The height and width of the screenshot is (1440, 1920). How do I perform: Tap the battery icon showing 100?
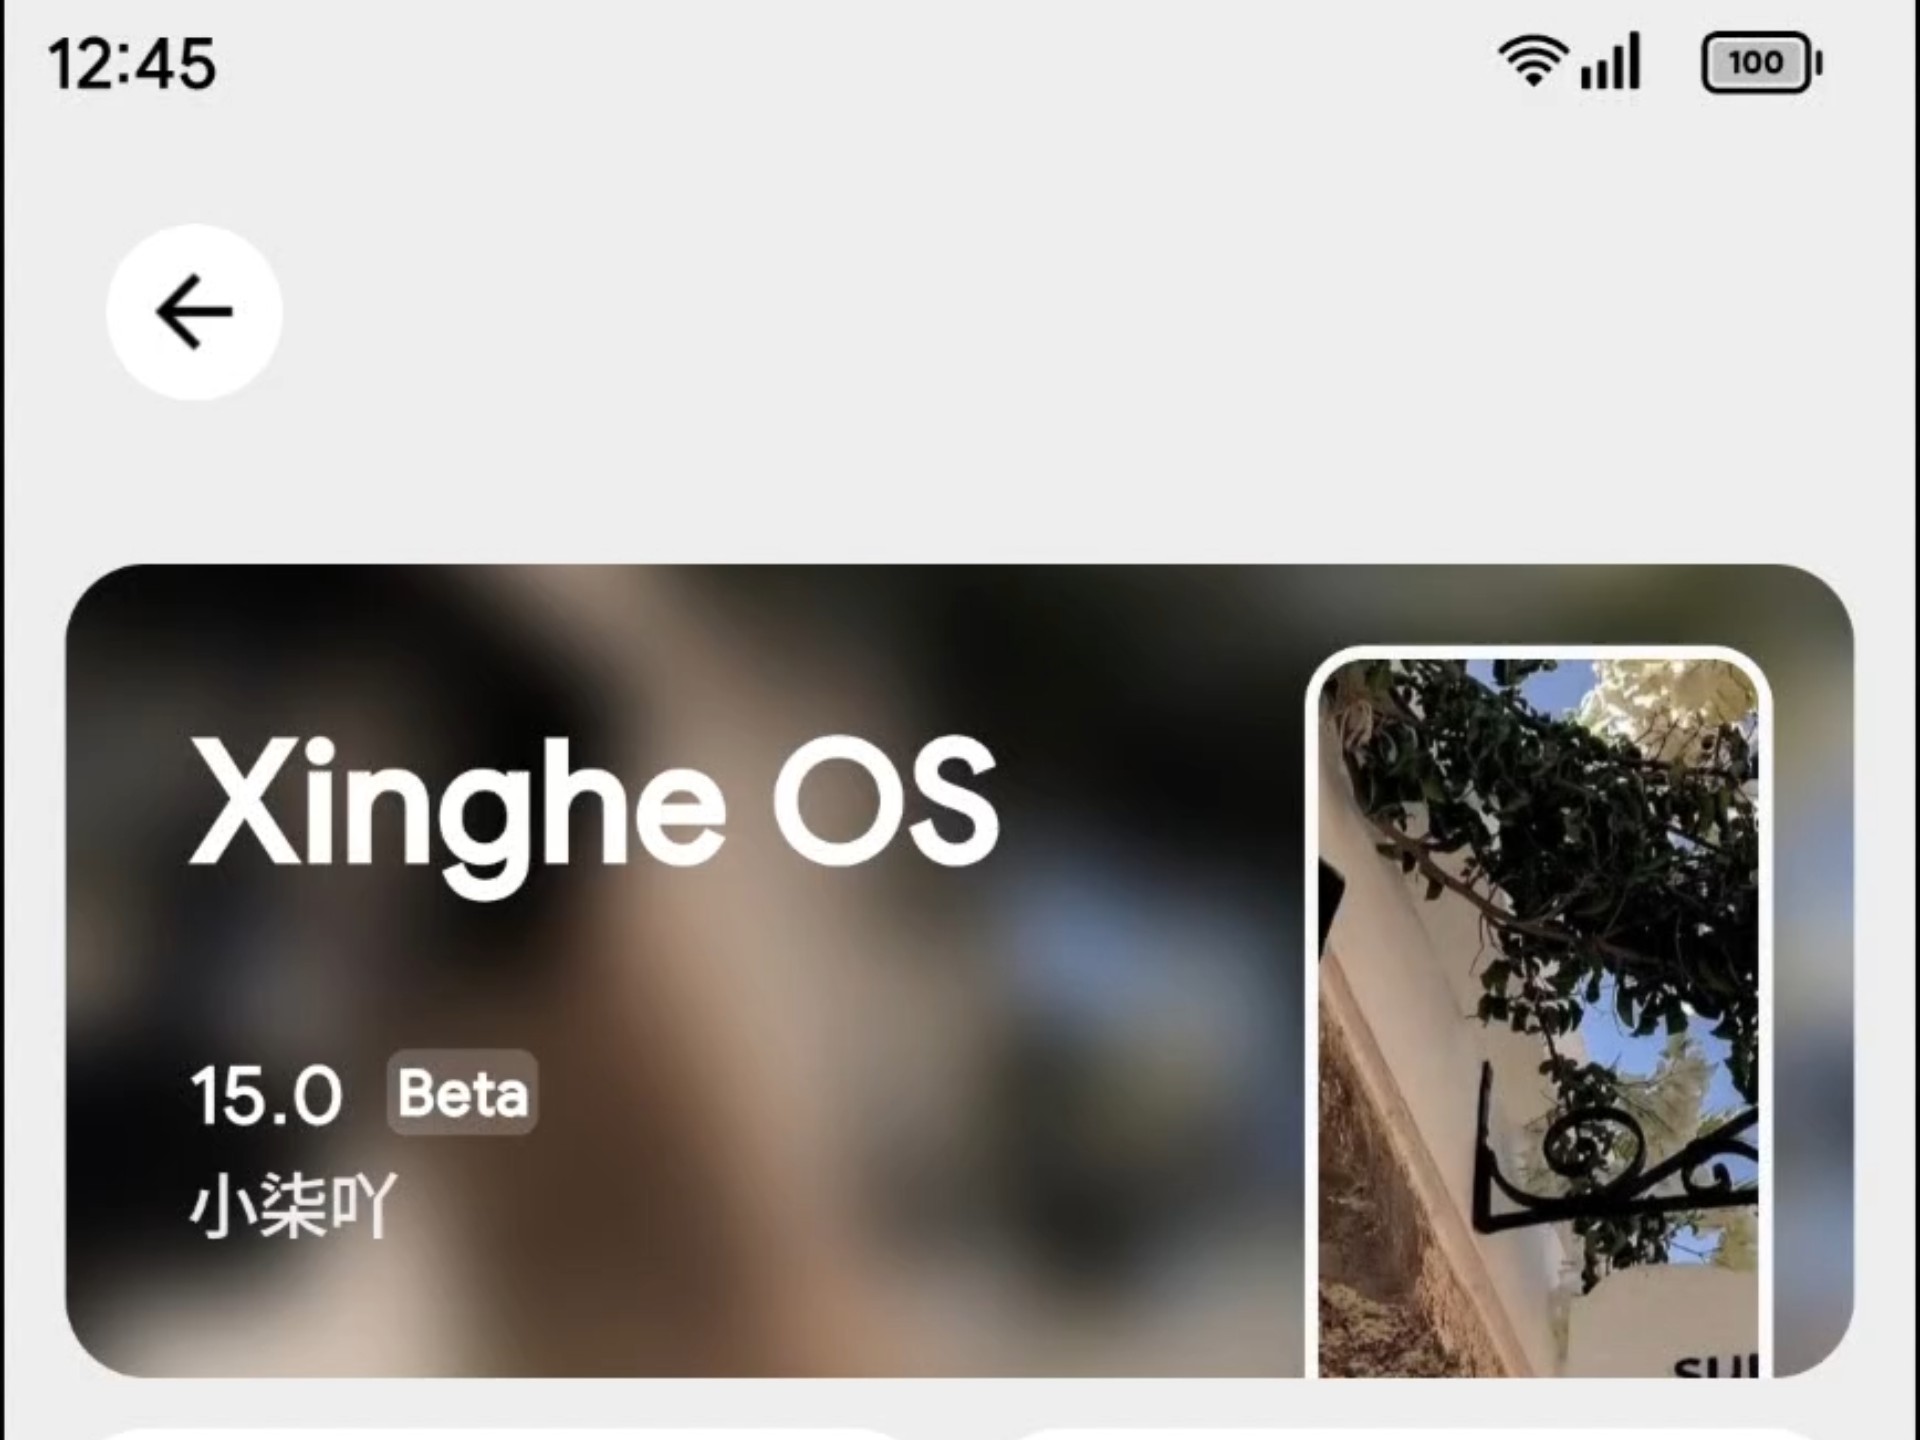tap(1761, 62)
